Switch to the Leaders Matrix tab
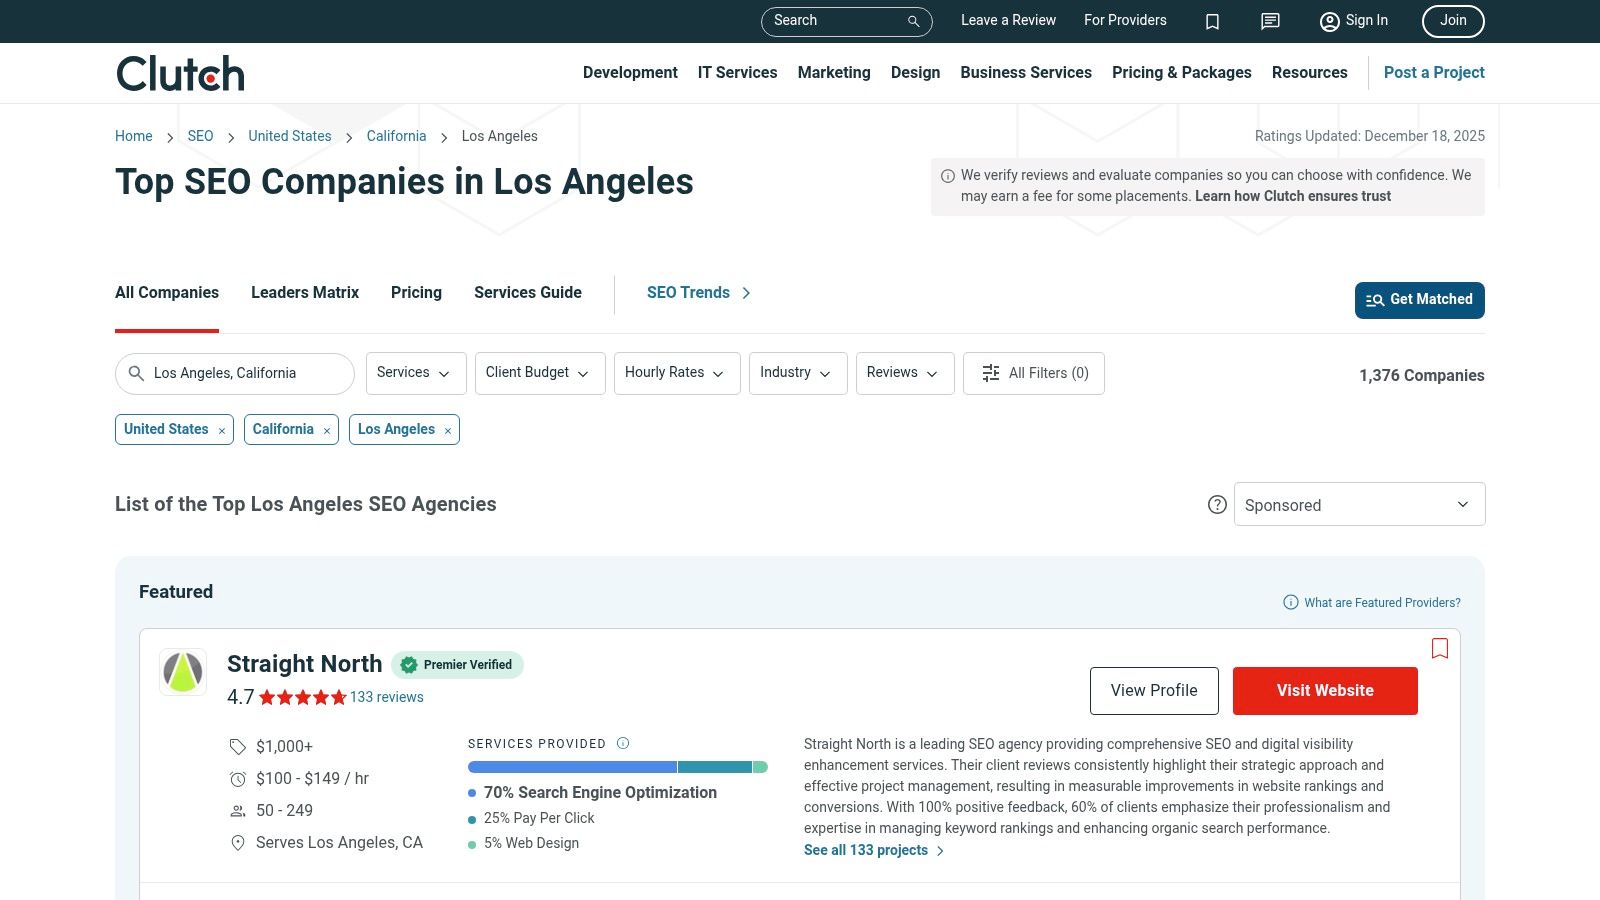 pos(304,292)
